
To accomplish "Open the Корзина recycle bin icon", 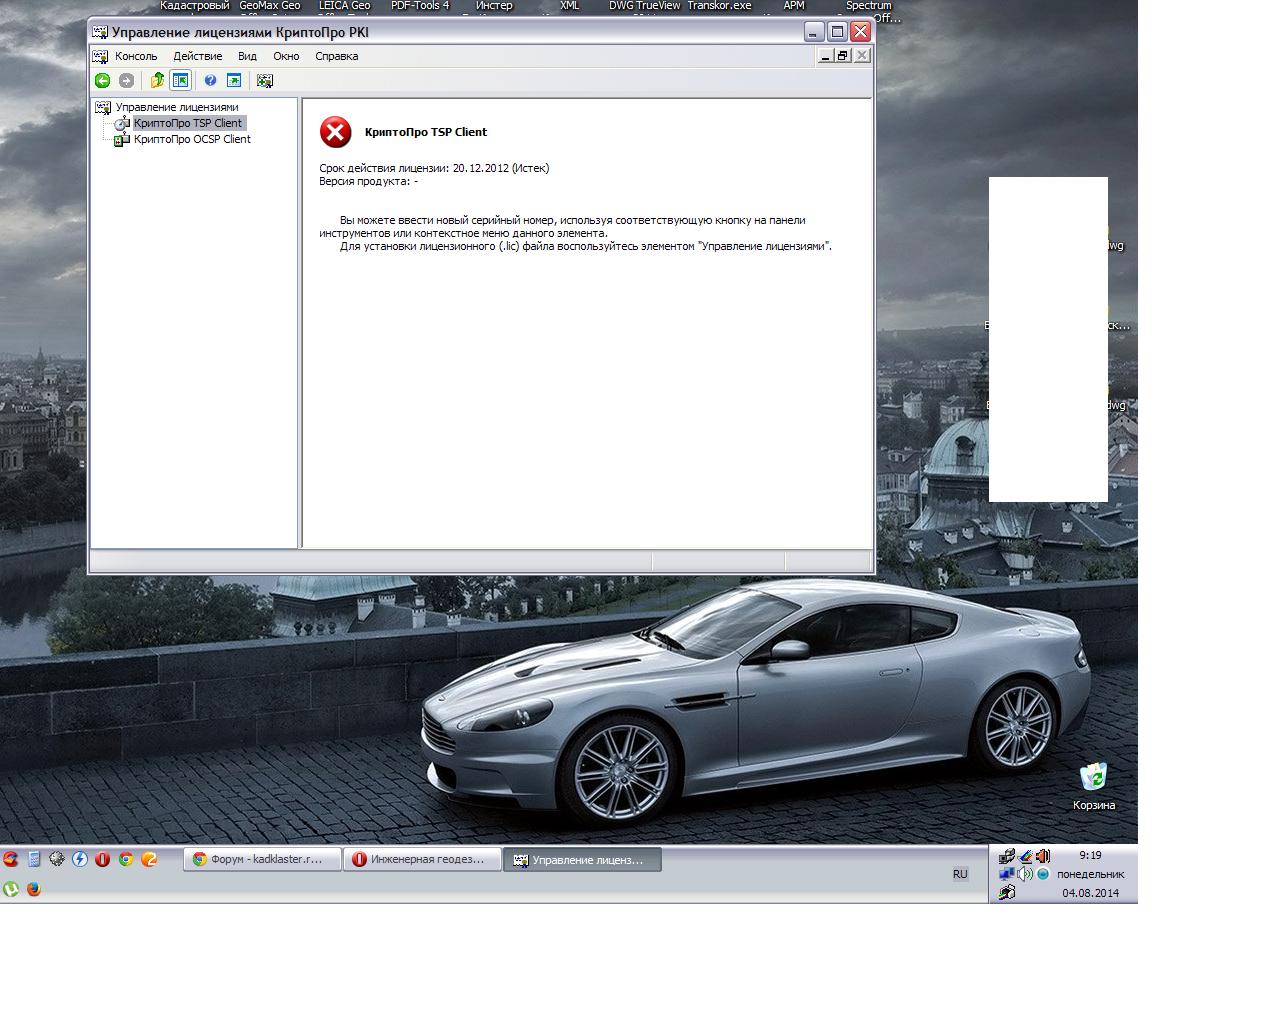I will coord(1093,780).
